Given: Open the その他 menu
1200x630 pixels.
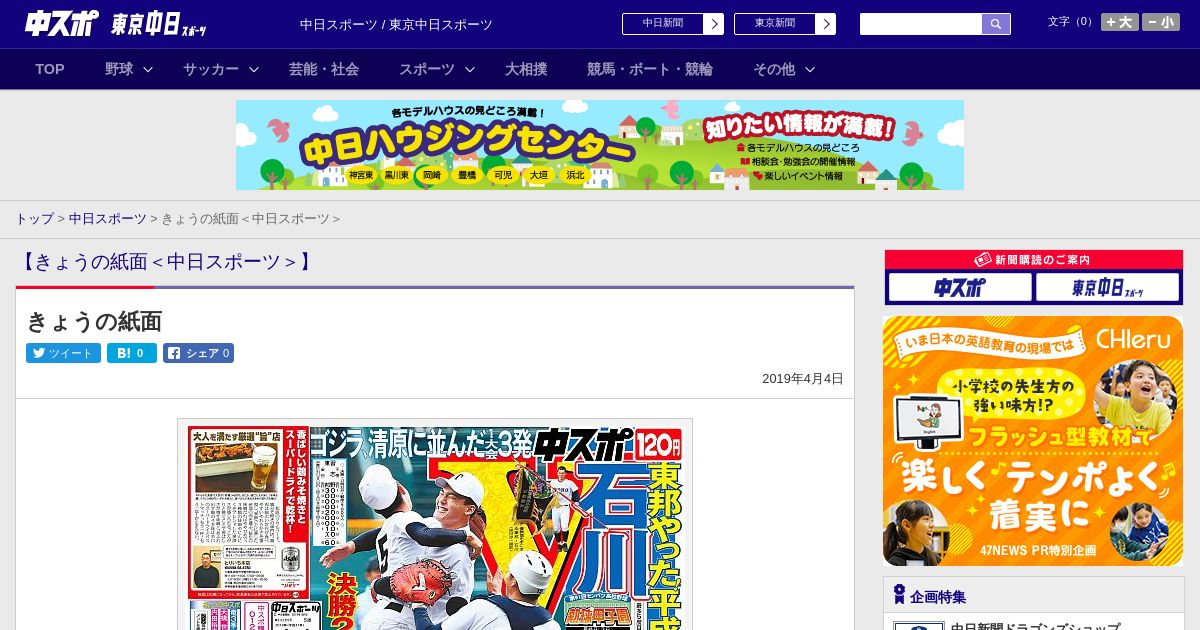Looking at the screenshot, I should coord(774,69).
